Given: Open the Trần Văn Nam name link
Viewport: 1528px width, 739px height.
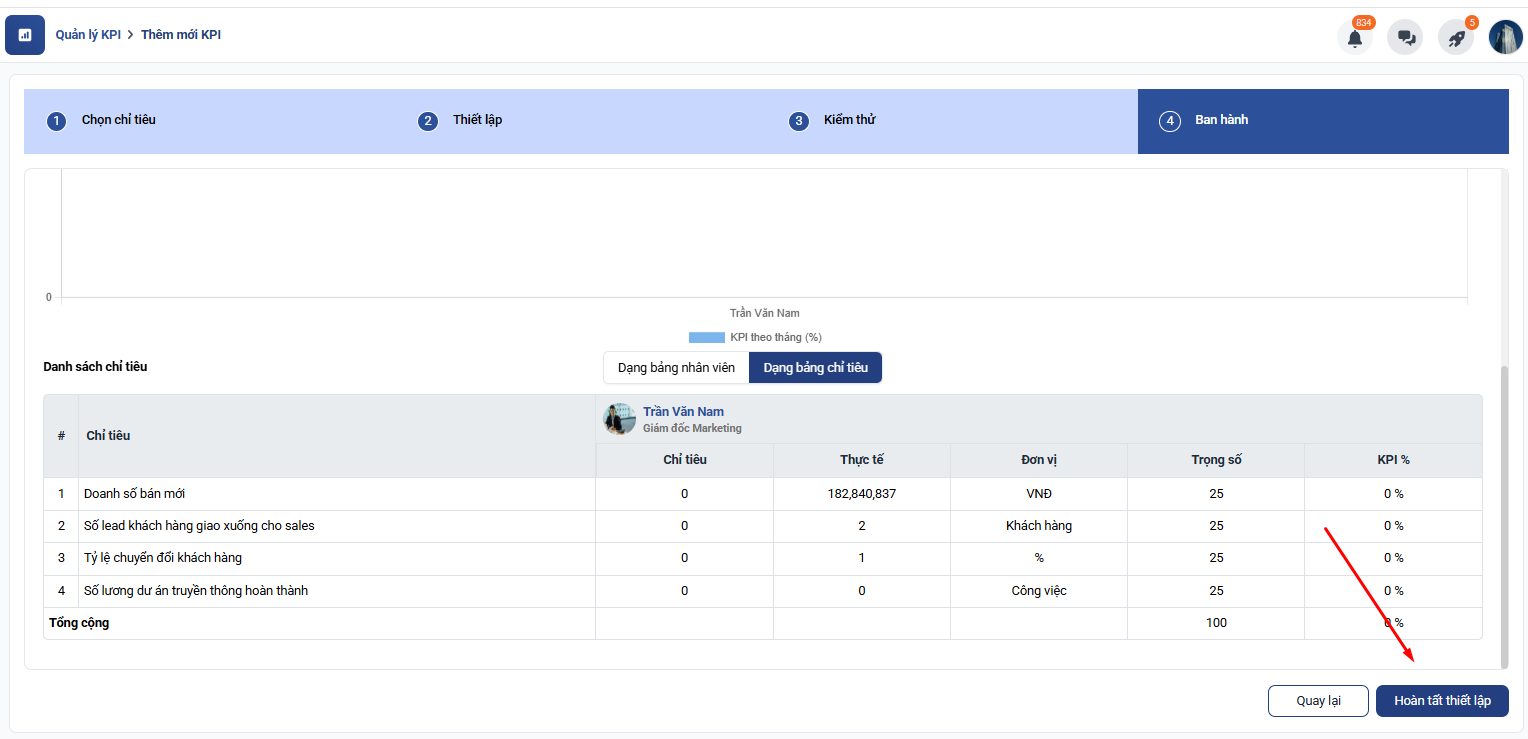Looking at the screenshot, I should (x=683, y=412).
